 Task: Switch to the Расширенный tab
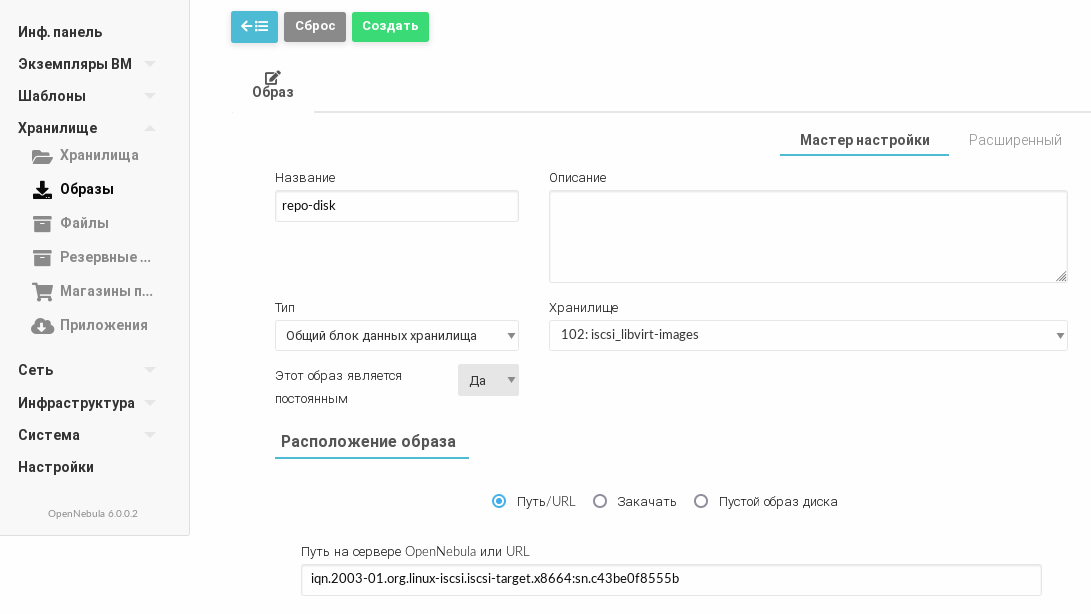coord(1015,140)
